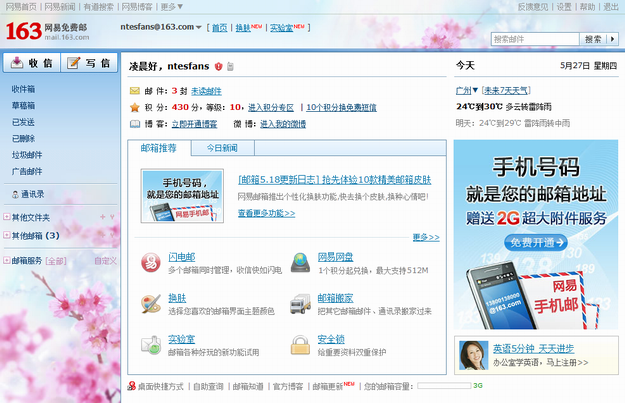This screenshot has width=625, height=403.
Task: Click the 全部 link beside 邮箱服务
Action: (x=56, y=261)
